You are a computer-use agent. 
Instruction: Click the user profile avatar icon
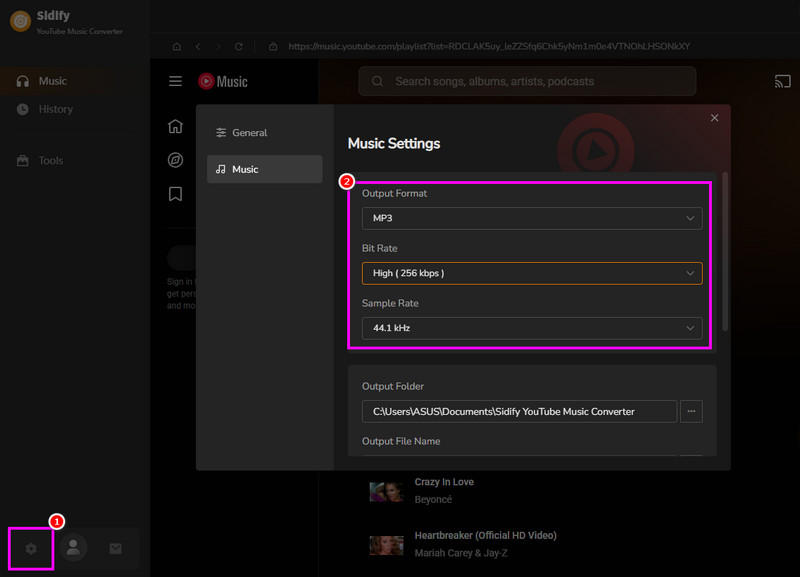pos(73,547)
